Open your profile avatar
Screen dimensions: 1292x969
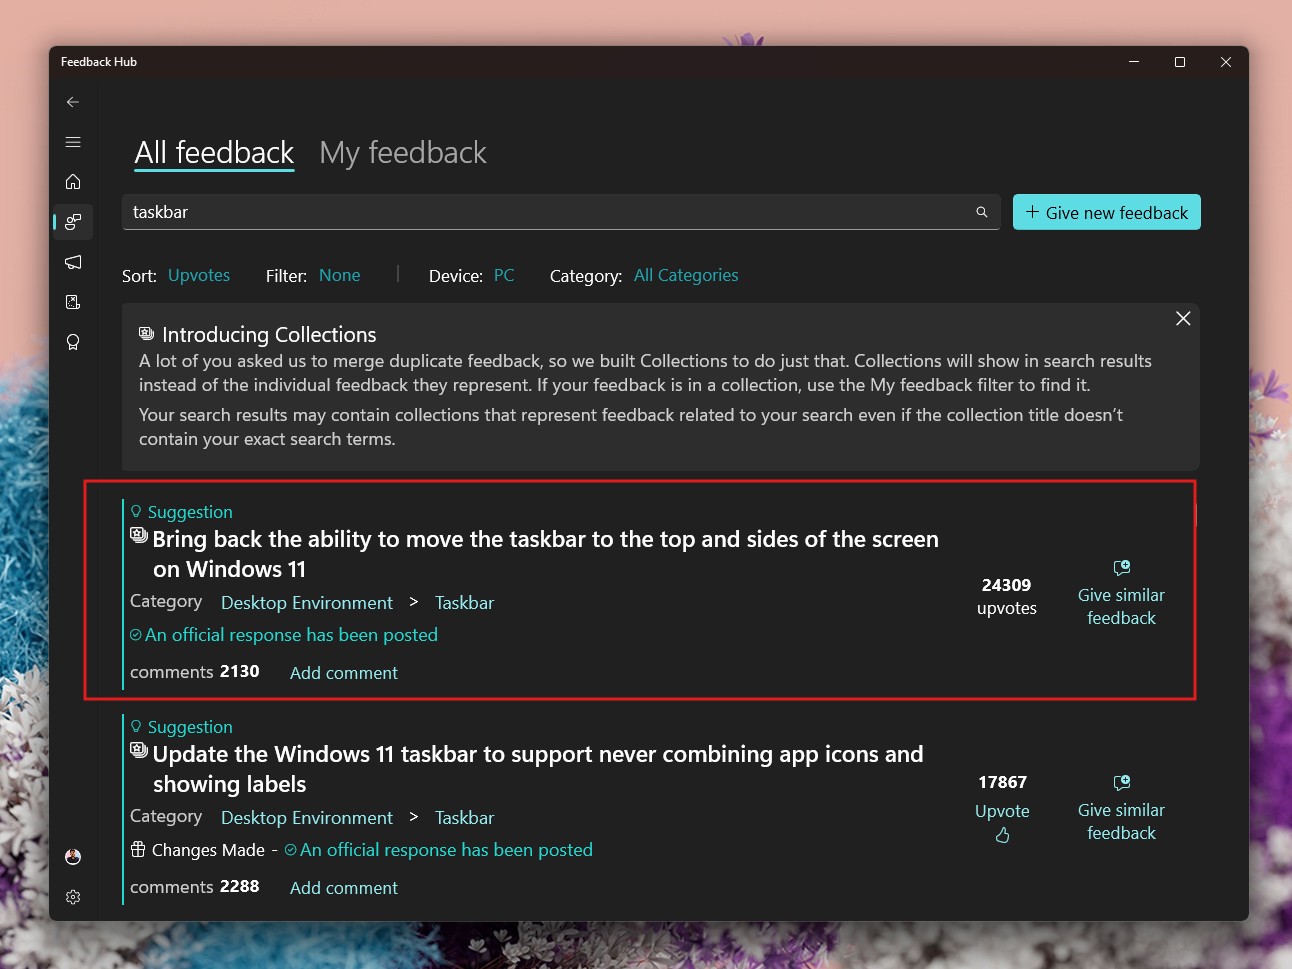72,856
